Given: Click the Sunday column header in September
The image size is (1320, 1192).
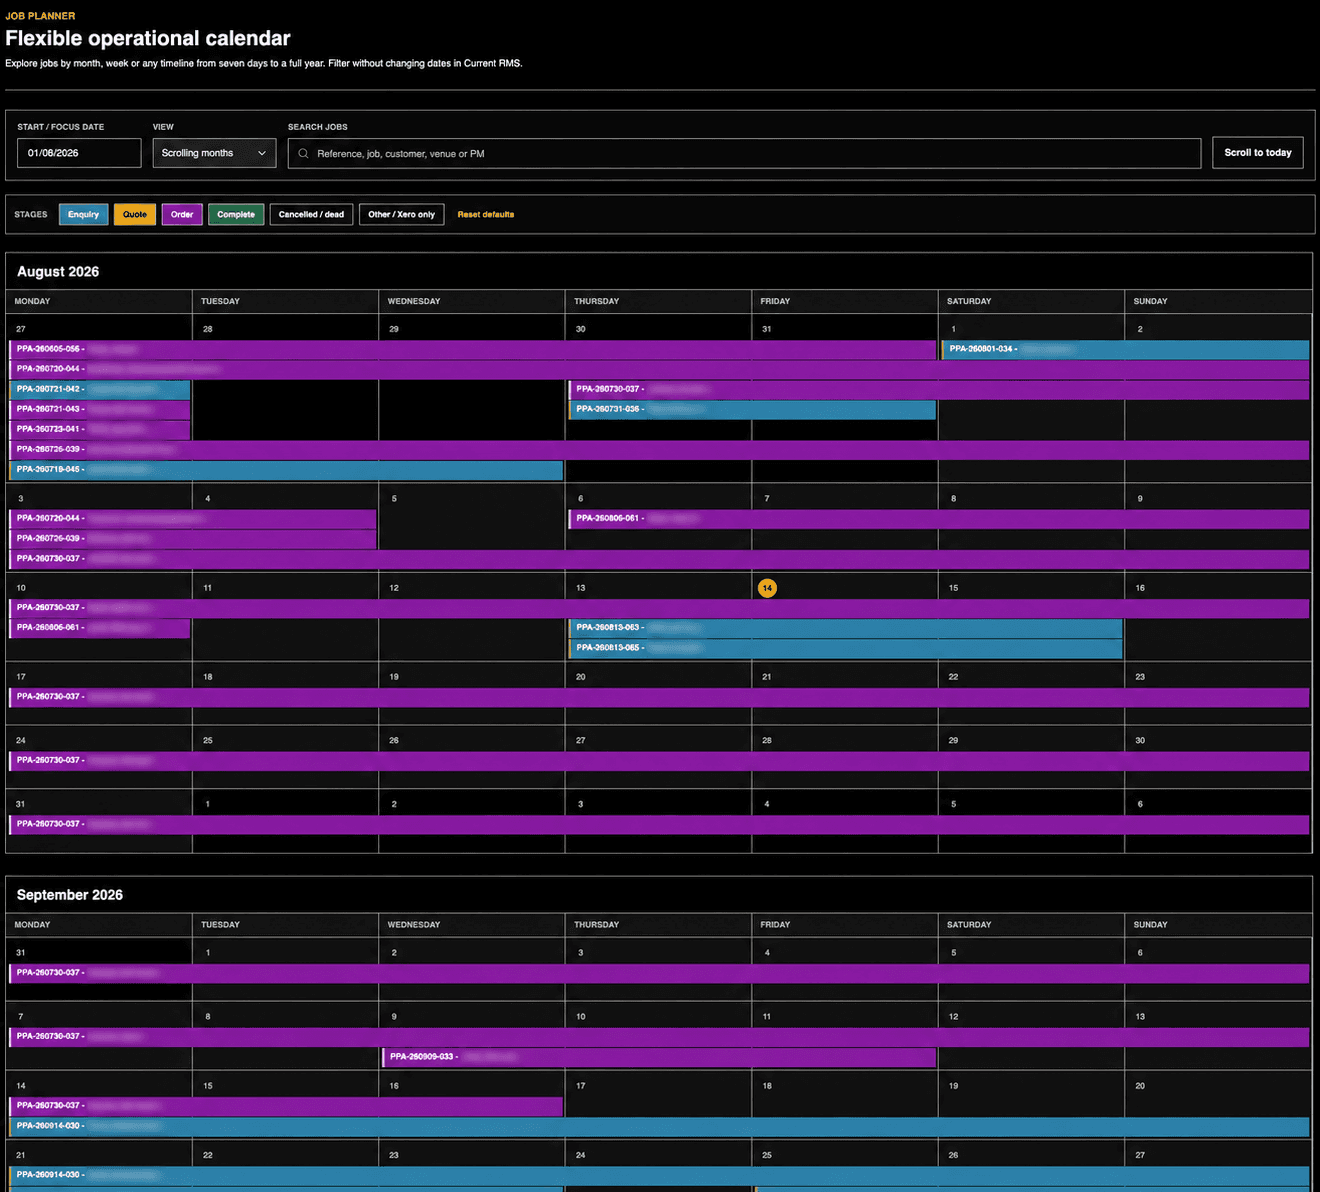Looking at the screenshot, I should pos(1150,925).
